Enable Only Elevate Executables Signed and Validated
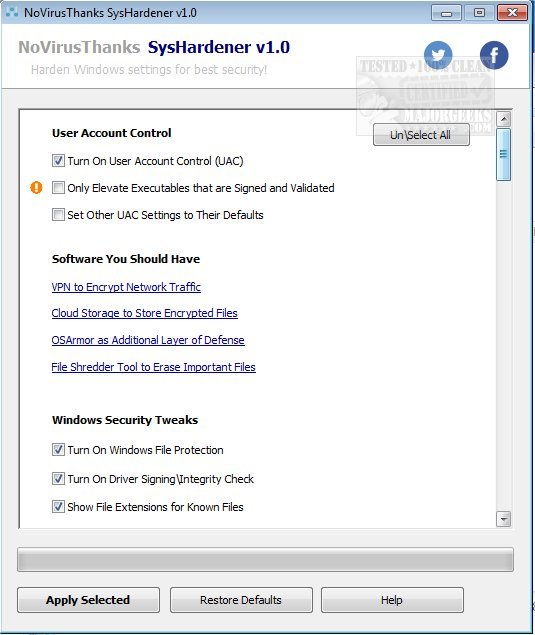This screenshot has height=635, width=535. [x=58, y=188]
